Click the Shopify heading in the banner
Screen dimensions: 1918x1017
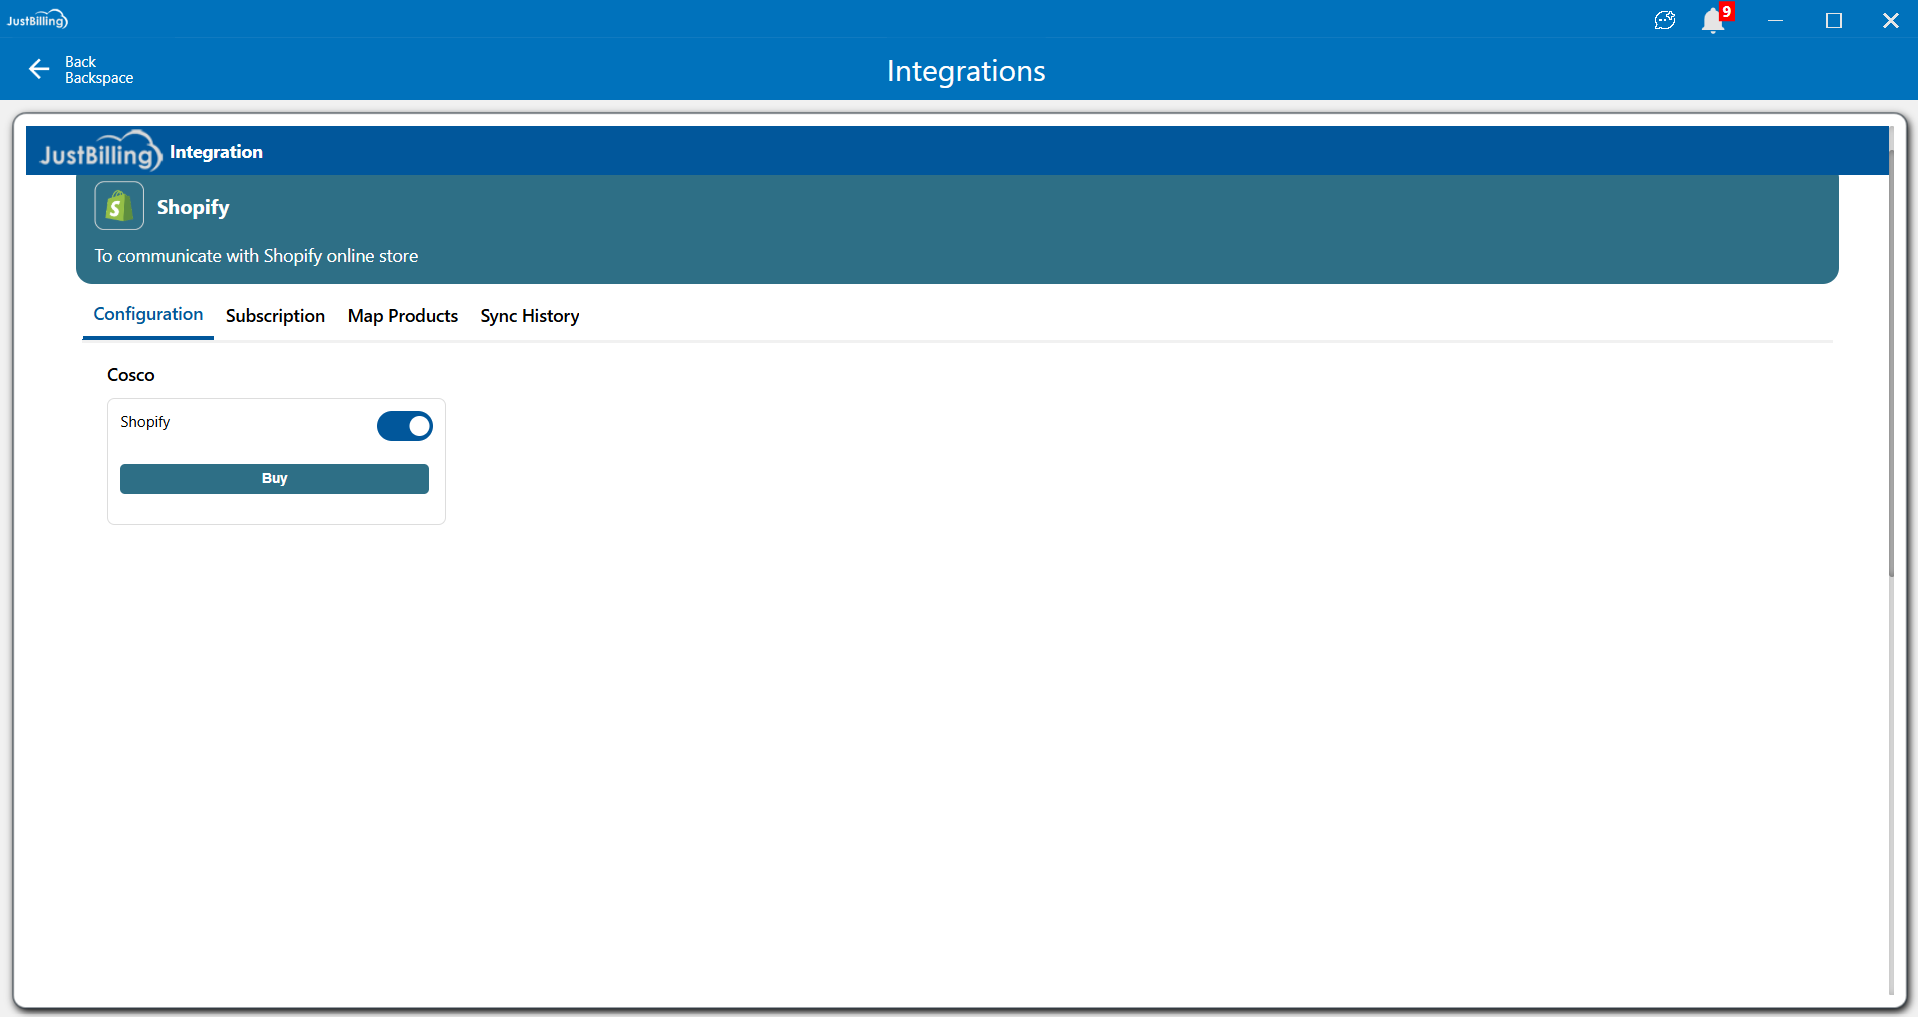[x=193, y=207]
